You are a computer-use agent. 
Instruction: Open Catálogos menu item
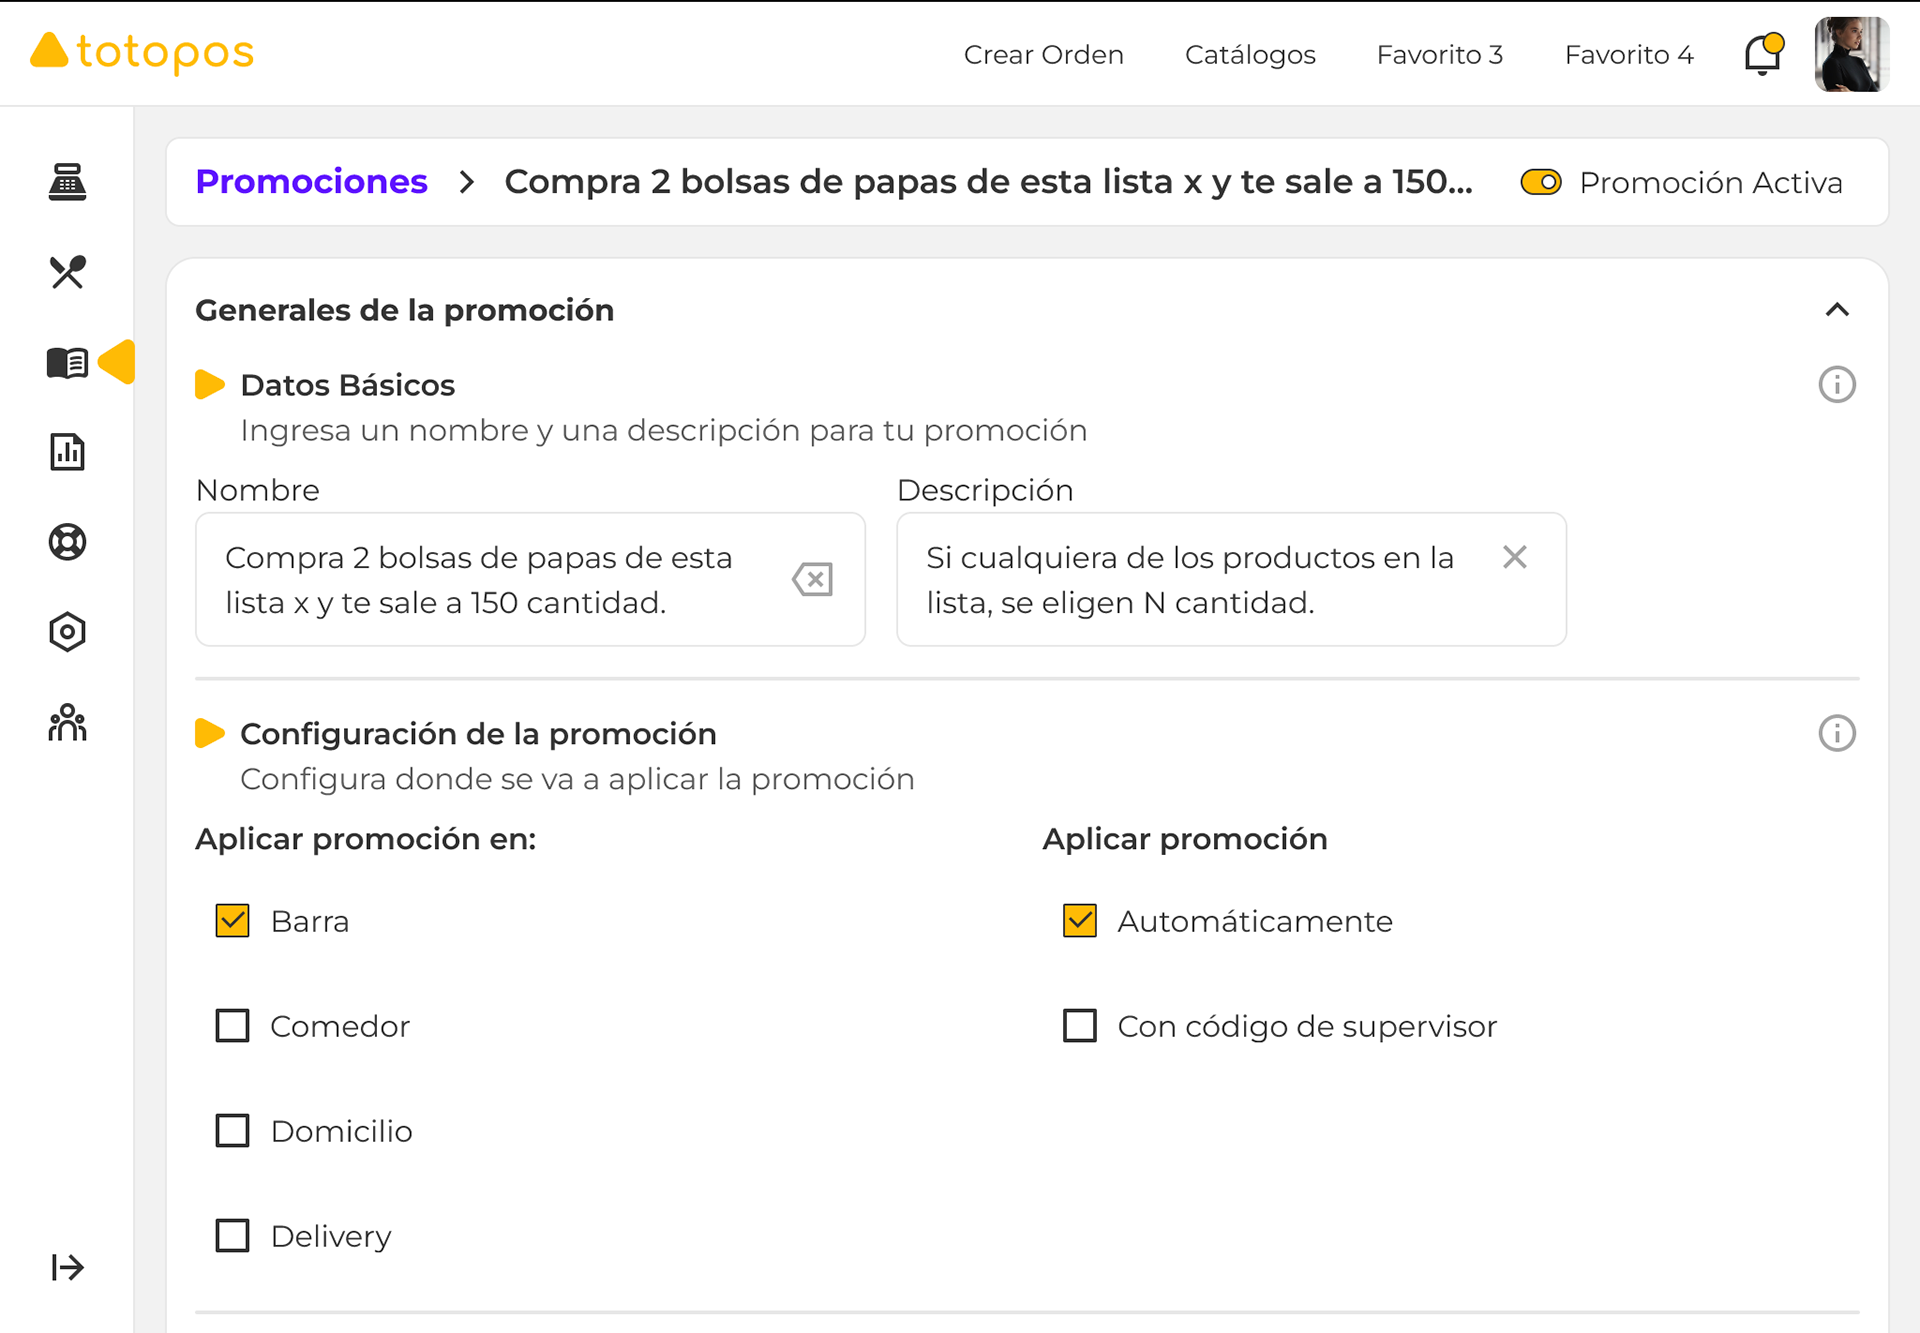click(1249, 54)
